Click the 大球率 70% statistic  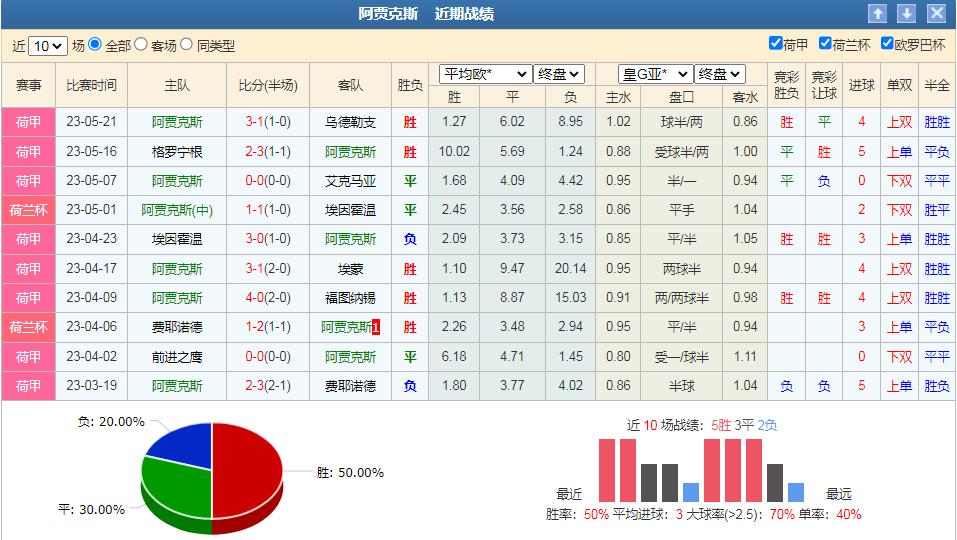pos(740,514)
